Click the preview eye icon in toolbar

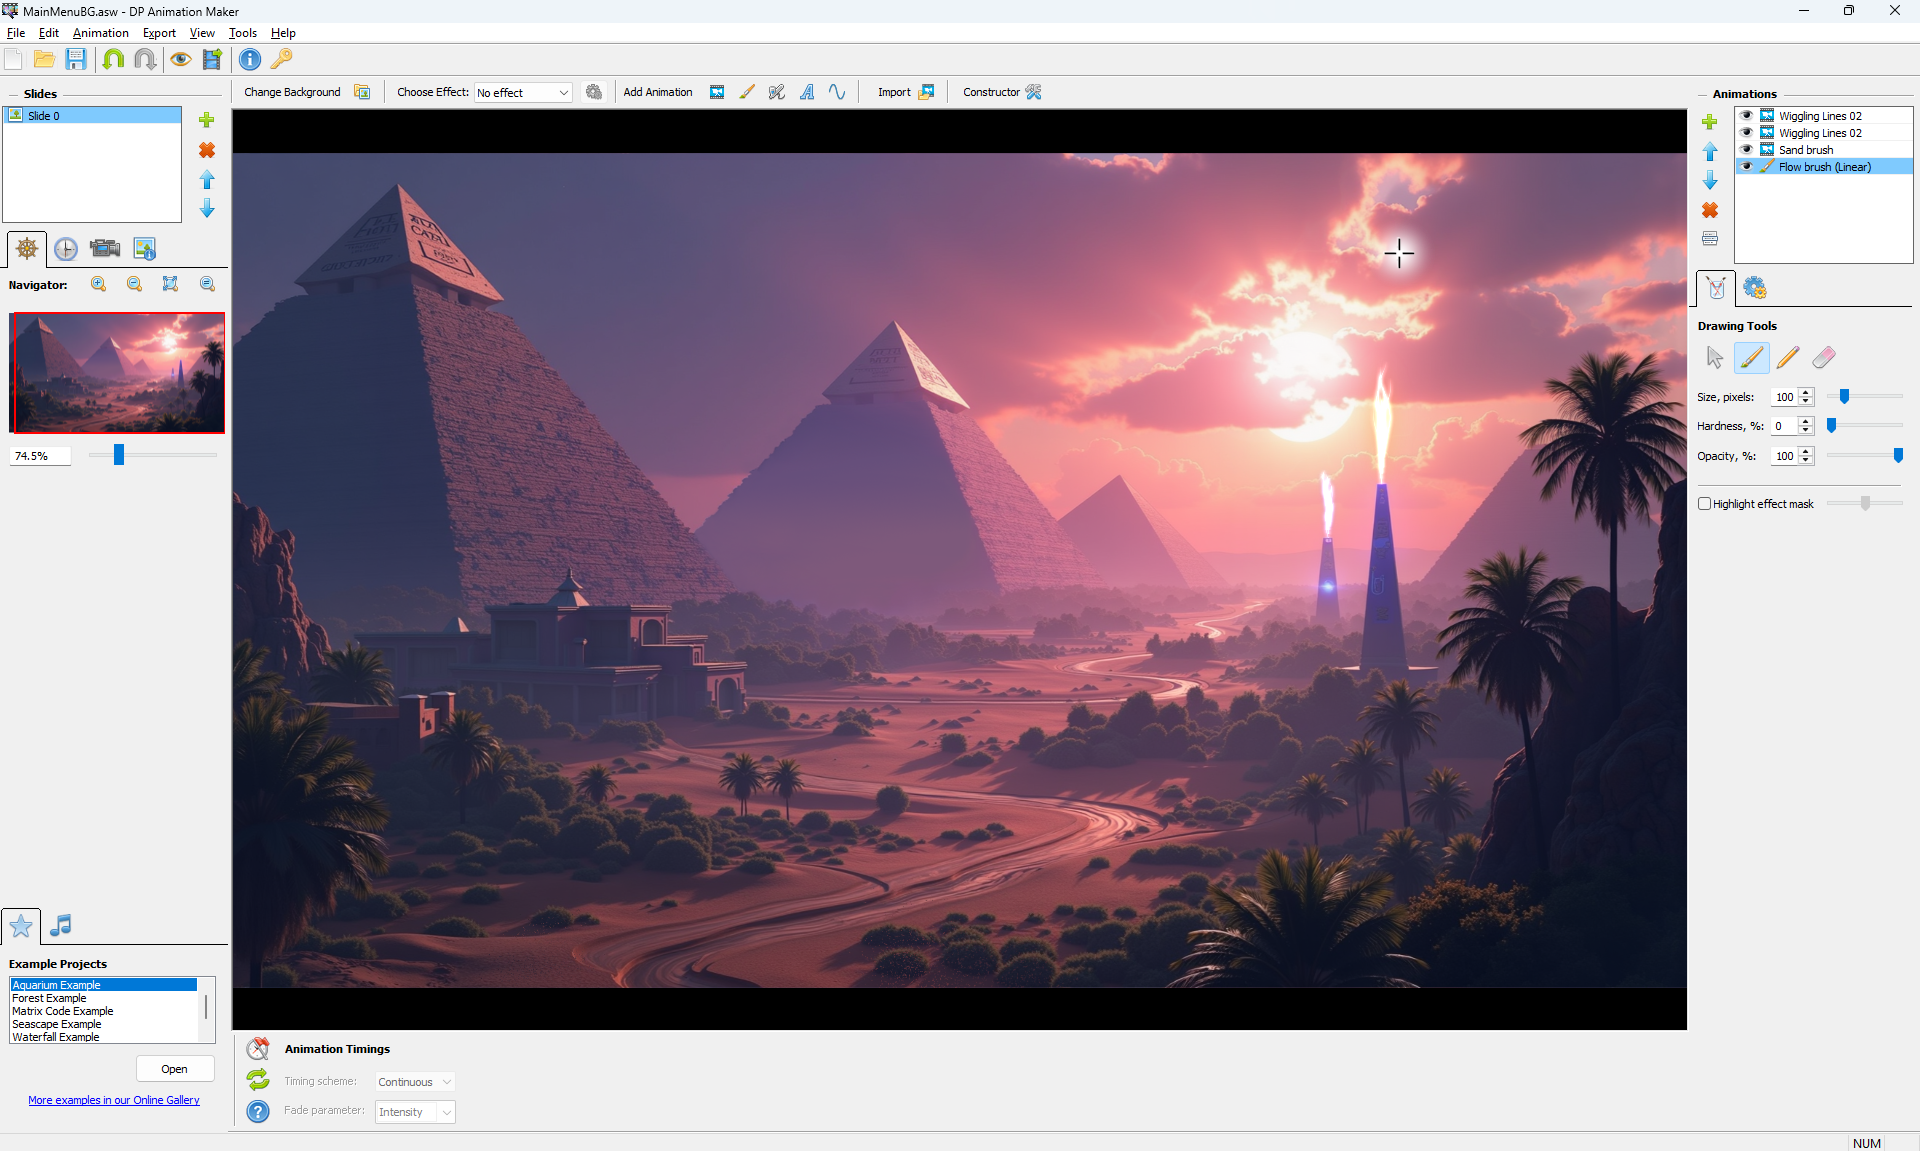180,60
